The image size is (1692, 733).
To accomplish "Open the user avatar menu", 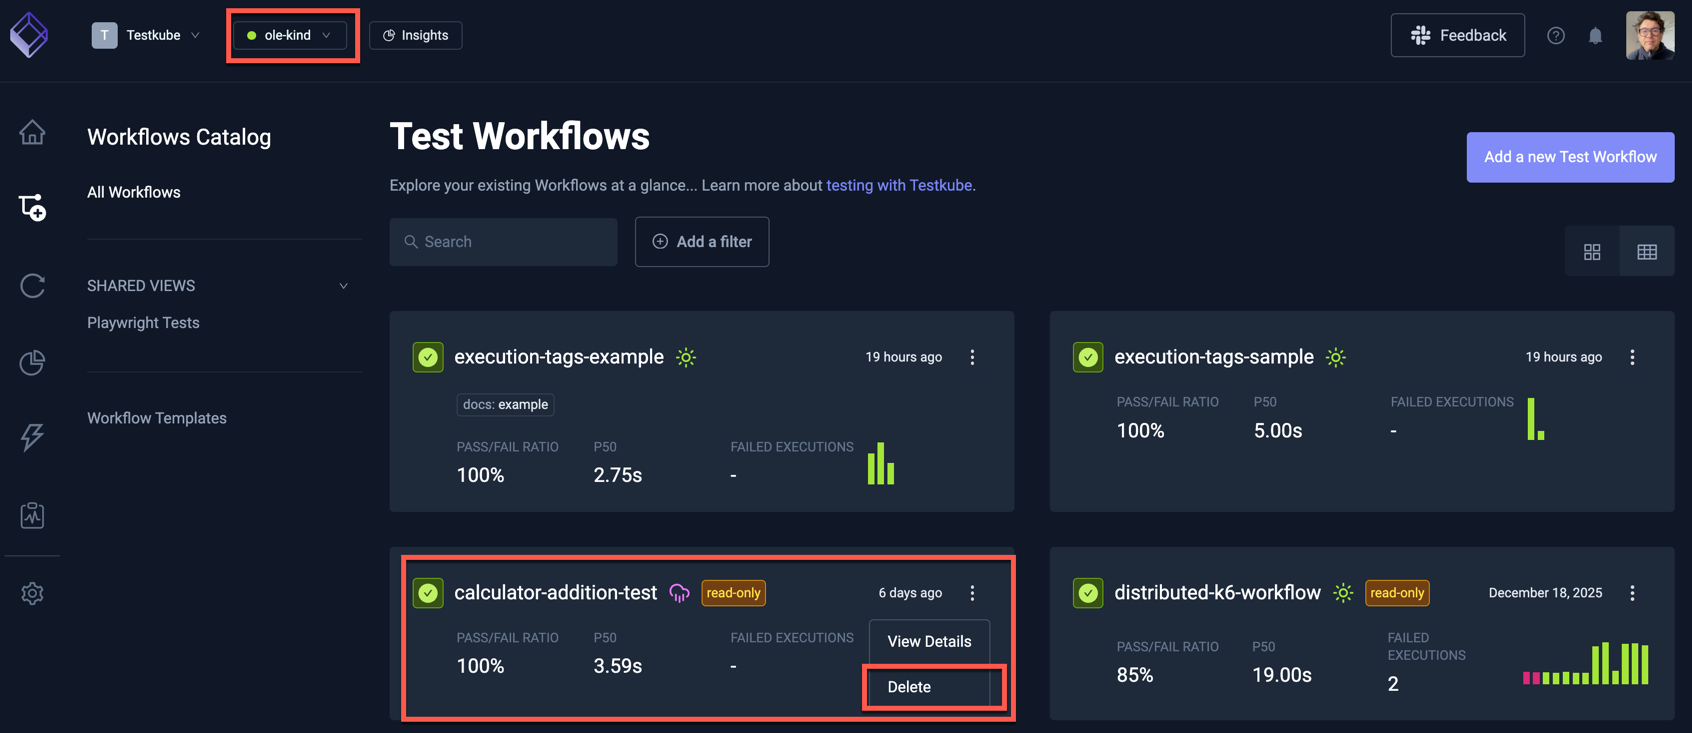I will [x=1650, y=35].
